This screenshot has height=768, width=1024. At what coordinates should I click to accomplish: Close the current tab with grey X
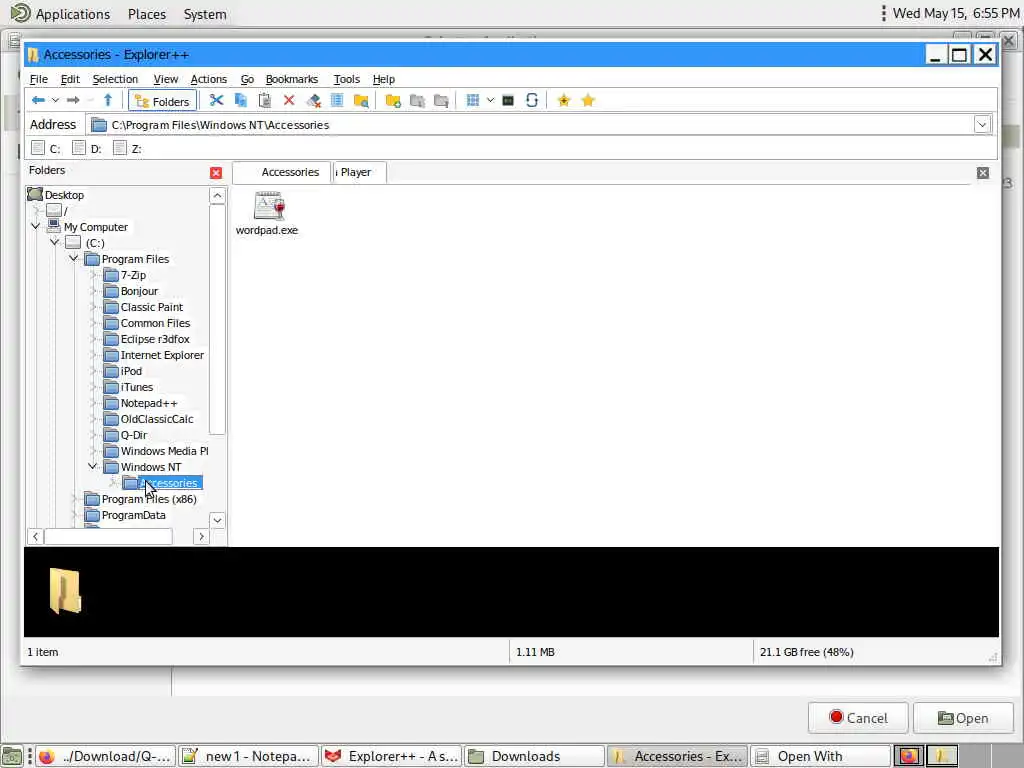click(x=983, y=172)
